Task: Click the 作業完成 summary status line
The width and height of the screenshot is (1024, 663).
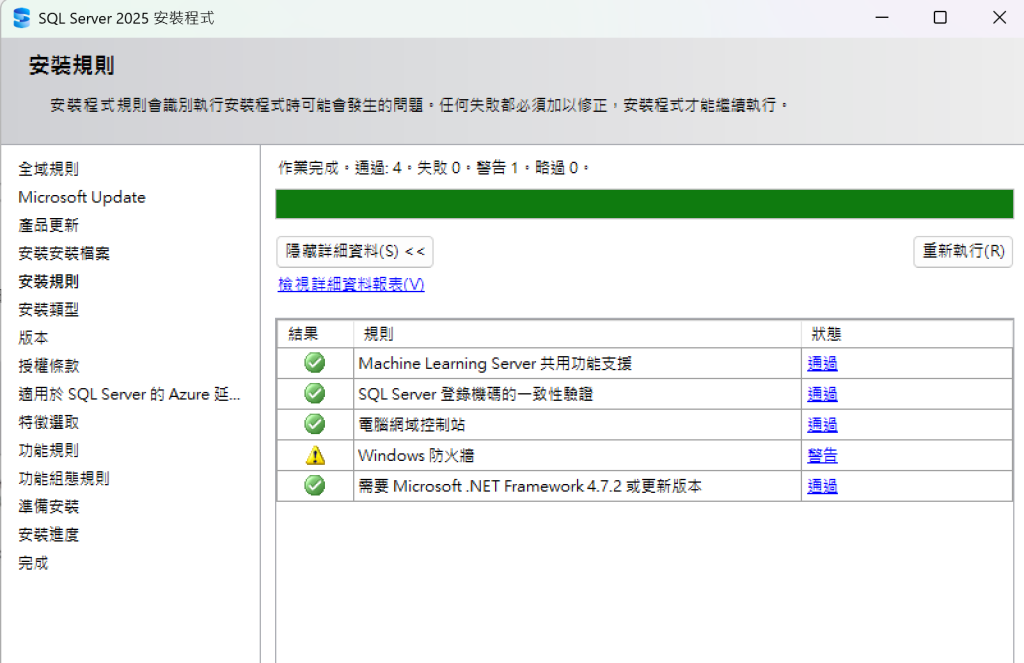Action: click(x=434, y=168)
